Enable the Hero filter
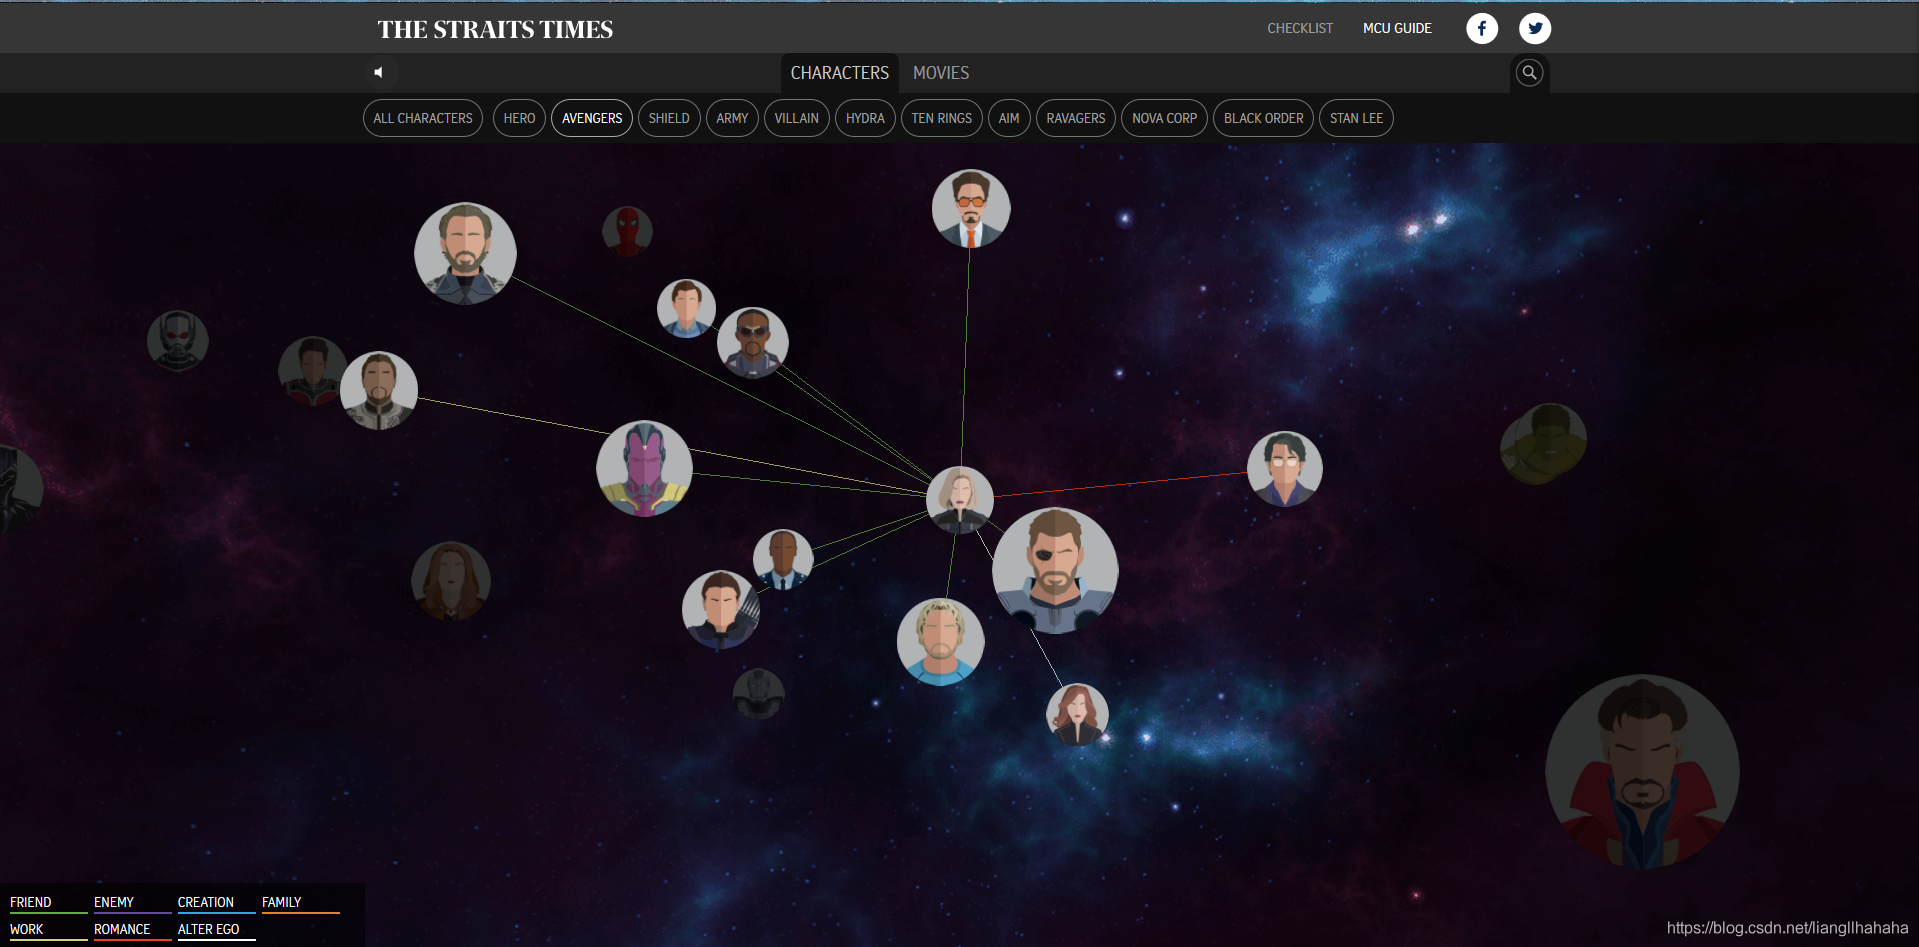 (519, 118)
